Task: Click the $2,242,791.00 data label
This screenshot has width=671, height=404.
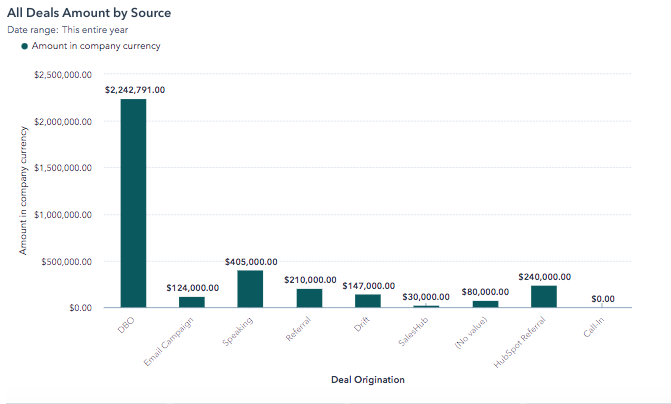Action: [x=135, y=90]
